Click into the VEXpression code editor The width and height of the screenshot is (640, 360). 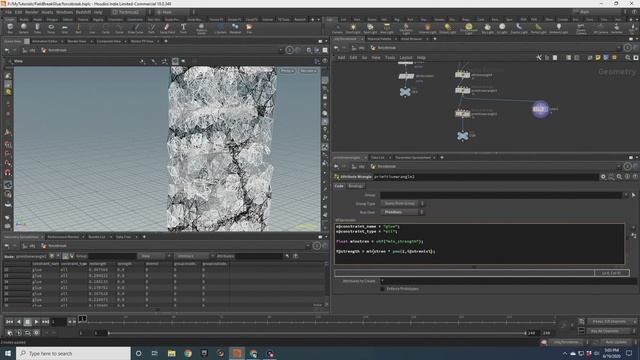[x=479, y=244]
